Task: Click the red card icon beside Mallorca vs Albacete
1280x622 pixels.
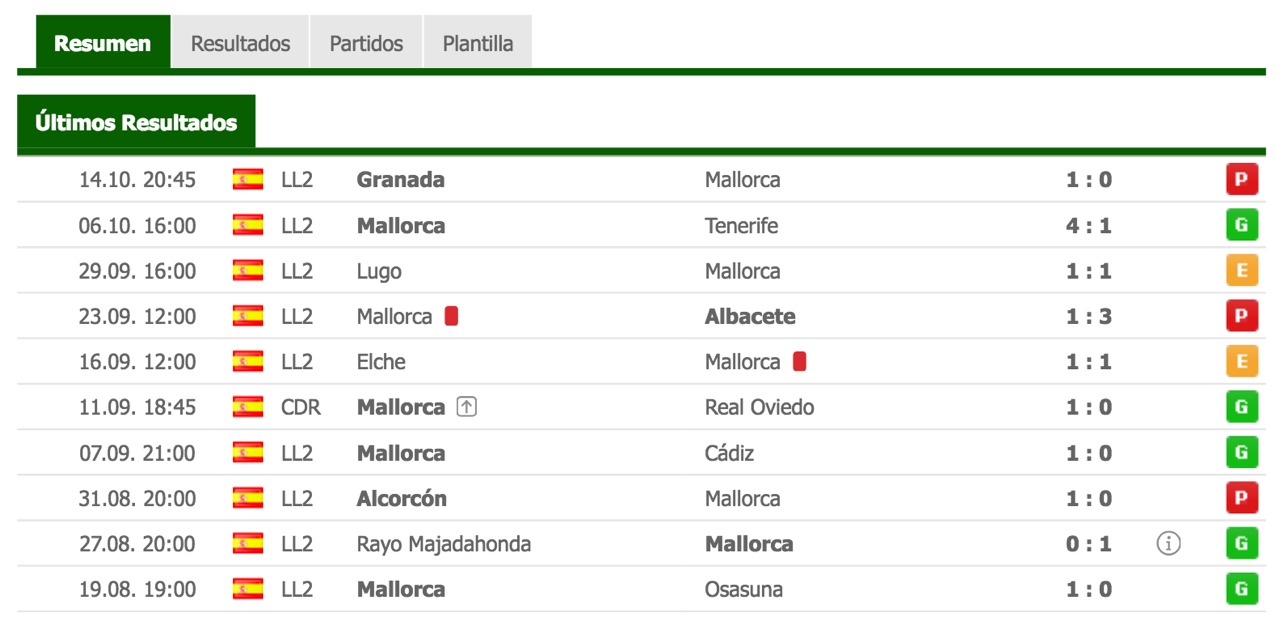Action: click(451, 316)
